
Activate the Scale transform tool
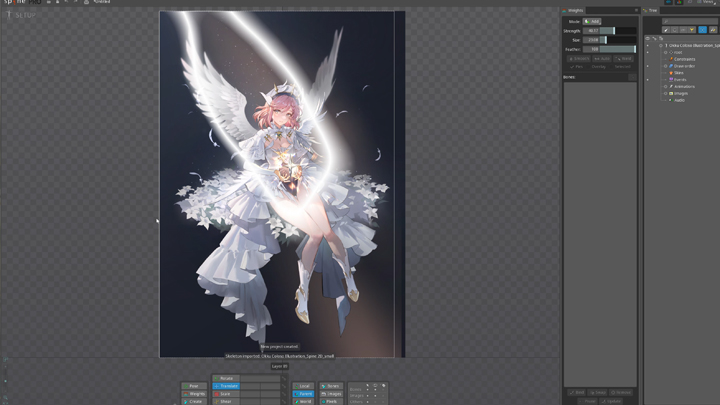[226, 394]
